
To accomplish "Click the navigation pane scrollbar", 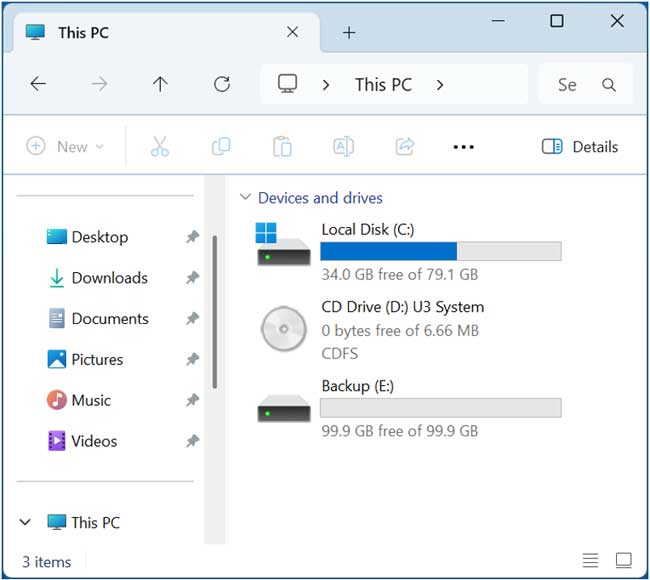I will point(215,312).
